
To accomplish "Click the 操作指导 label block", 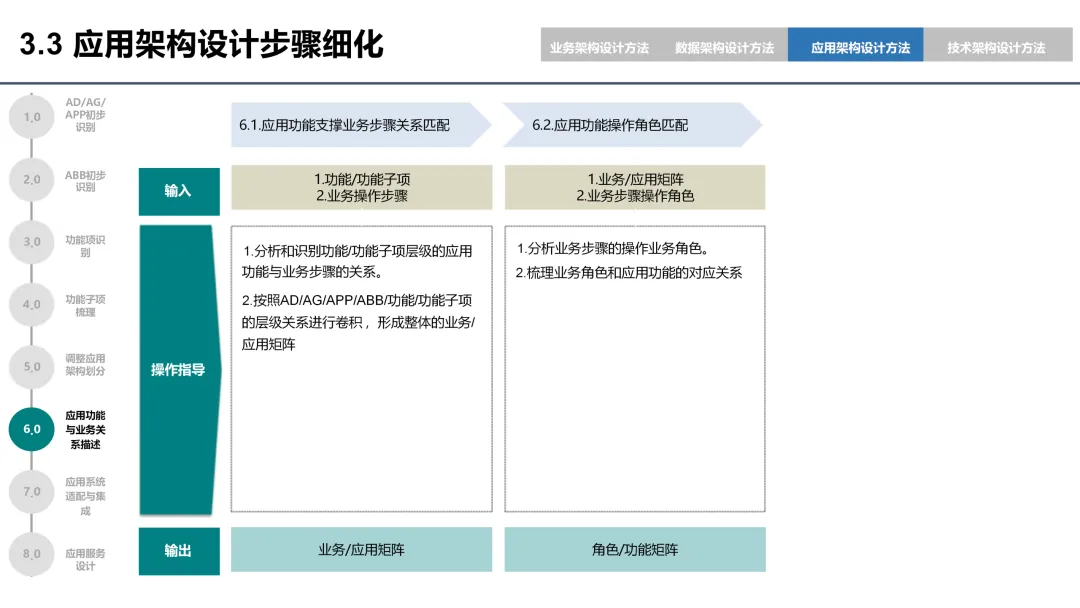I will 179,370.
